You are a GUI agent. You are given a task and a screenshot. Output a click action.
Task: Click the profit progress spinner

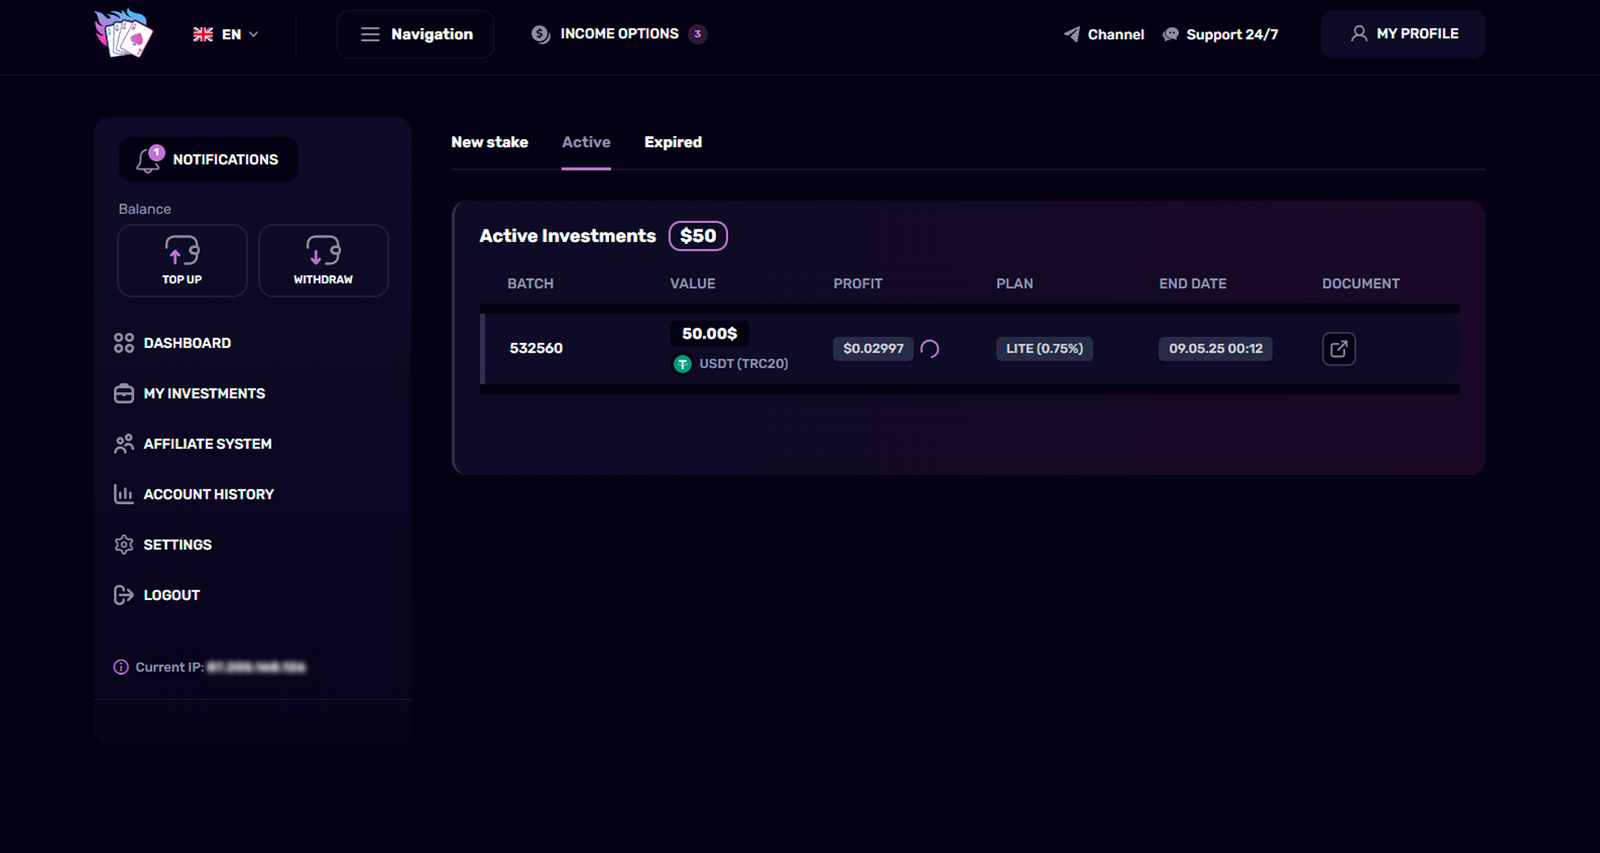pyautogui.click(x=929, y=349)
